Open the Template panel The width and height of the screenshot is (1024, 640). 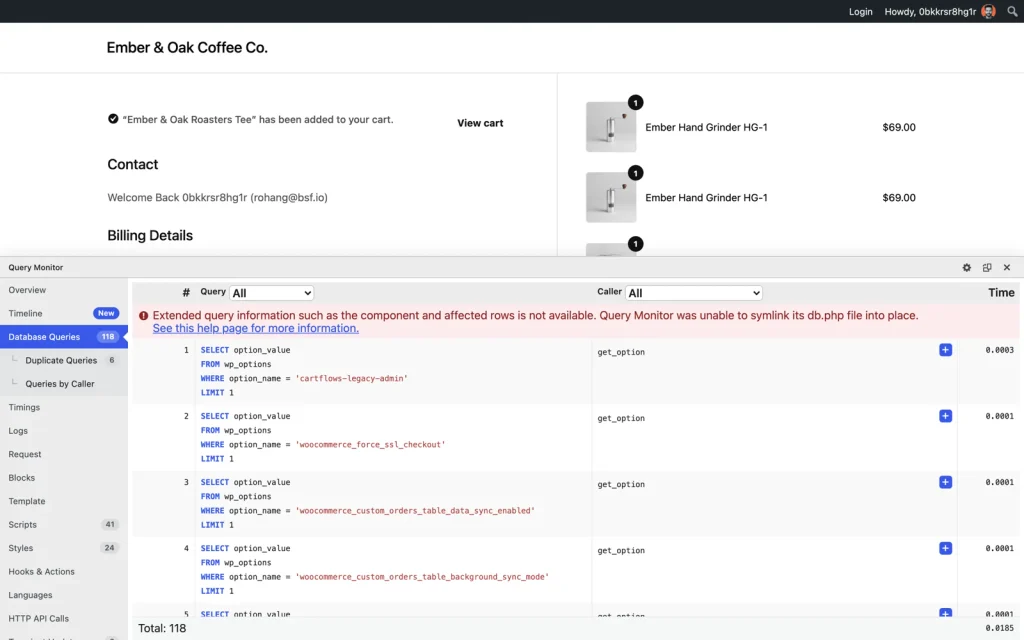[x=27, y=502]
